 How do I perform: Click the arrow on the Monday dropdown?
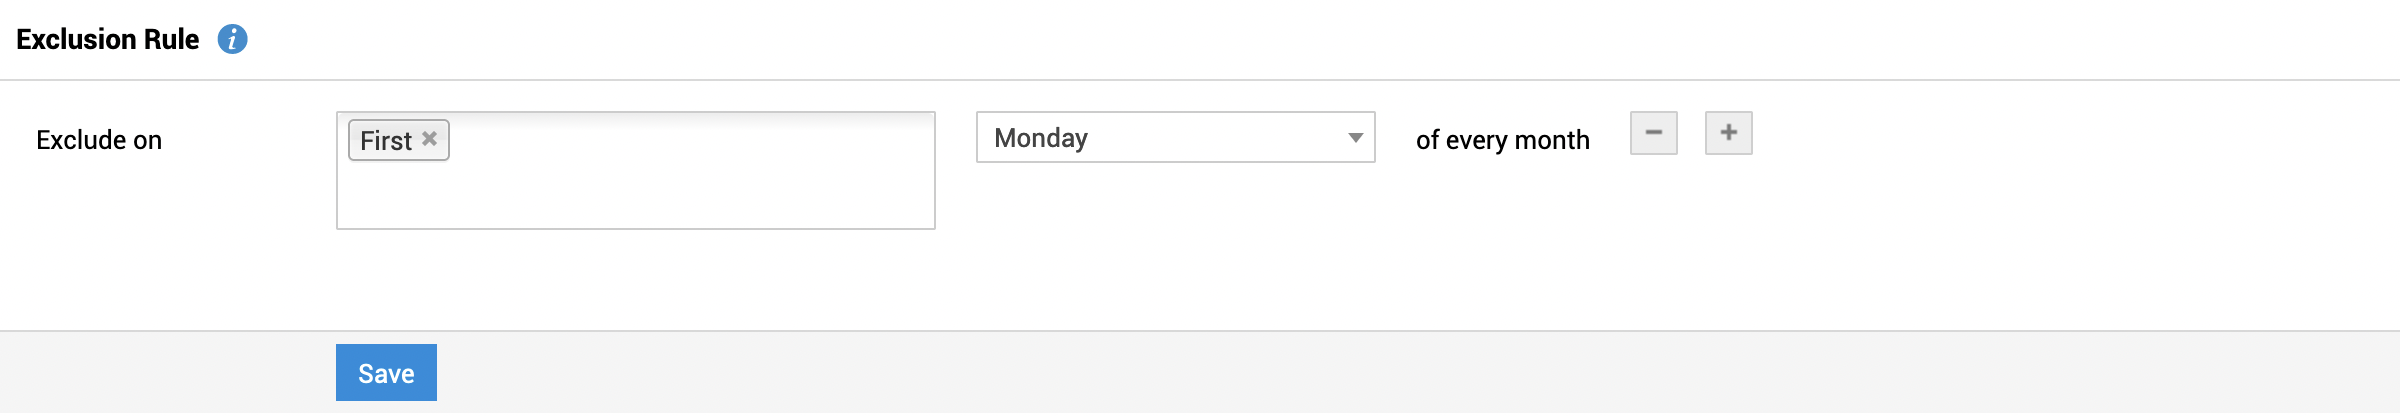tap(1355, 138)
